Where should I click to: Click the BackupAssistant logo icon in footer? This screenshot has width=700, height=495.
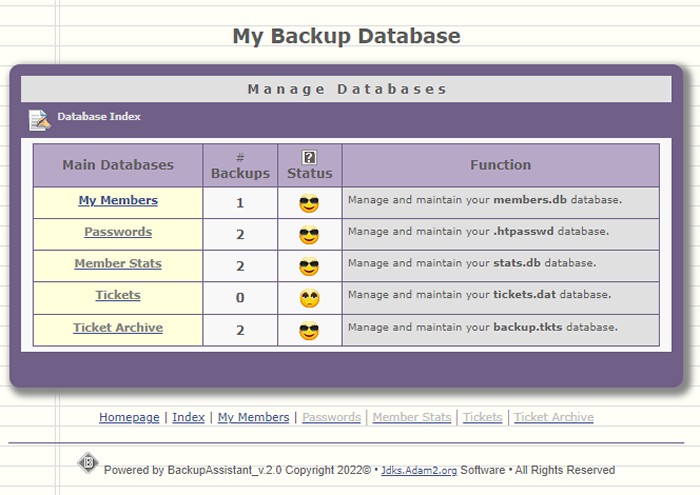pos(88,462)
